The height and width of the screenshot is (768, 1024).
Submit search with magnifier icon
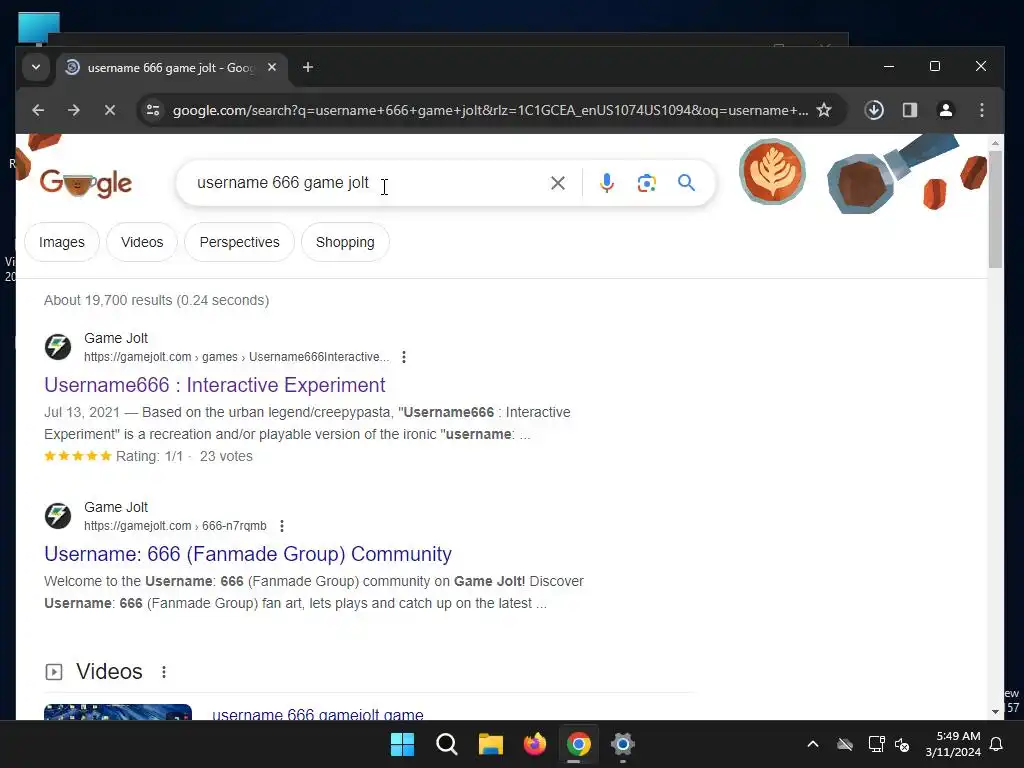[686, 183]
